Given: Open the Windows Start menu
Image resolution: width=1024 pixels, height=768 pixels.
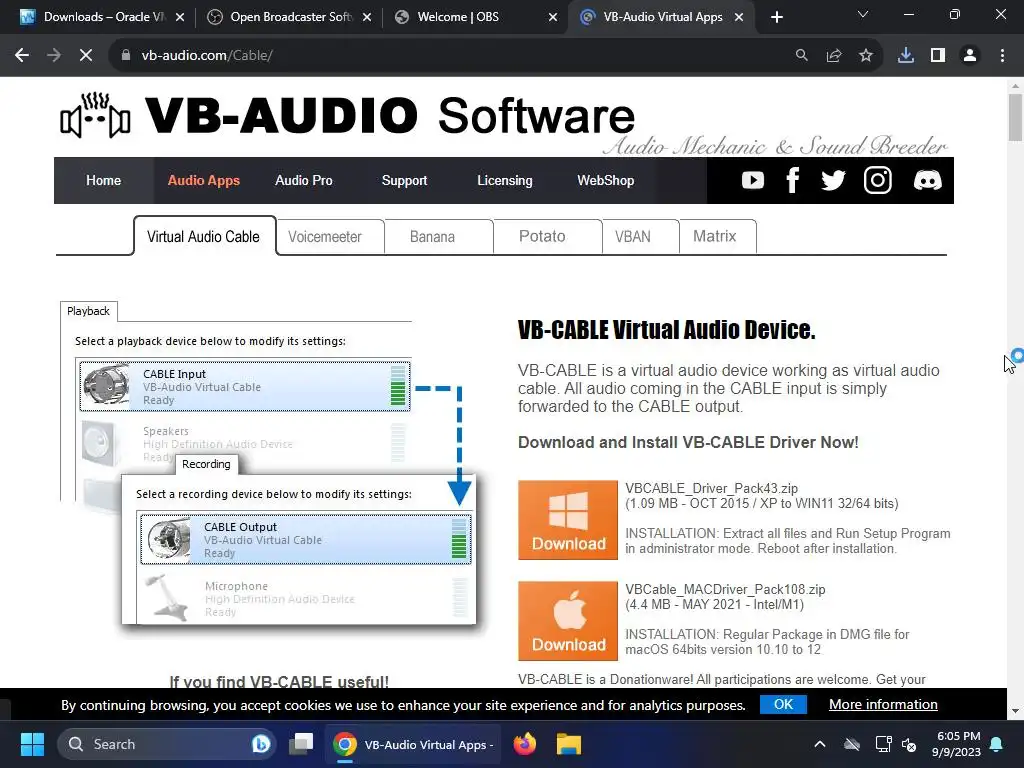Looking at the screenshot, I should coord(32,744).
